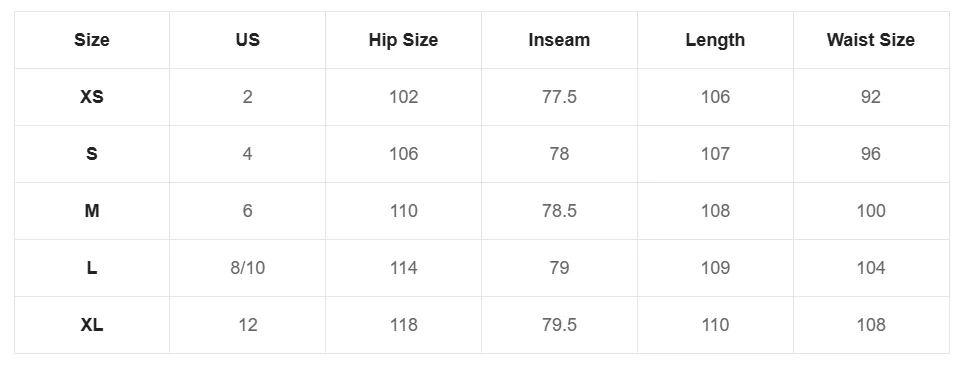Viewport: 966px width, 371px height.
Task: Click the Inseam column header
Action: pos(559,40)
